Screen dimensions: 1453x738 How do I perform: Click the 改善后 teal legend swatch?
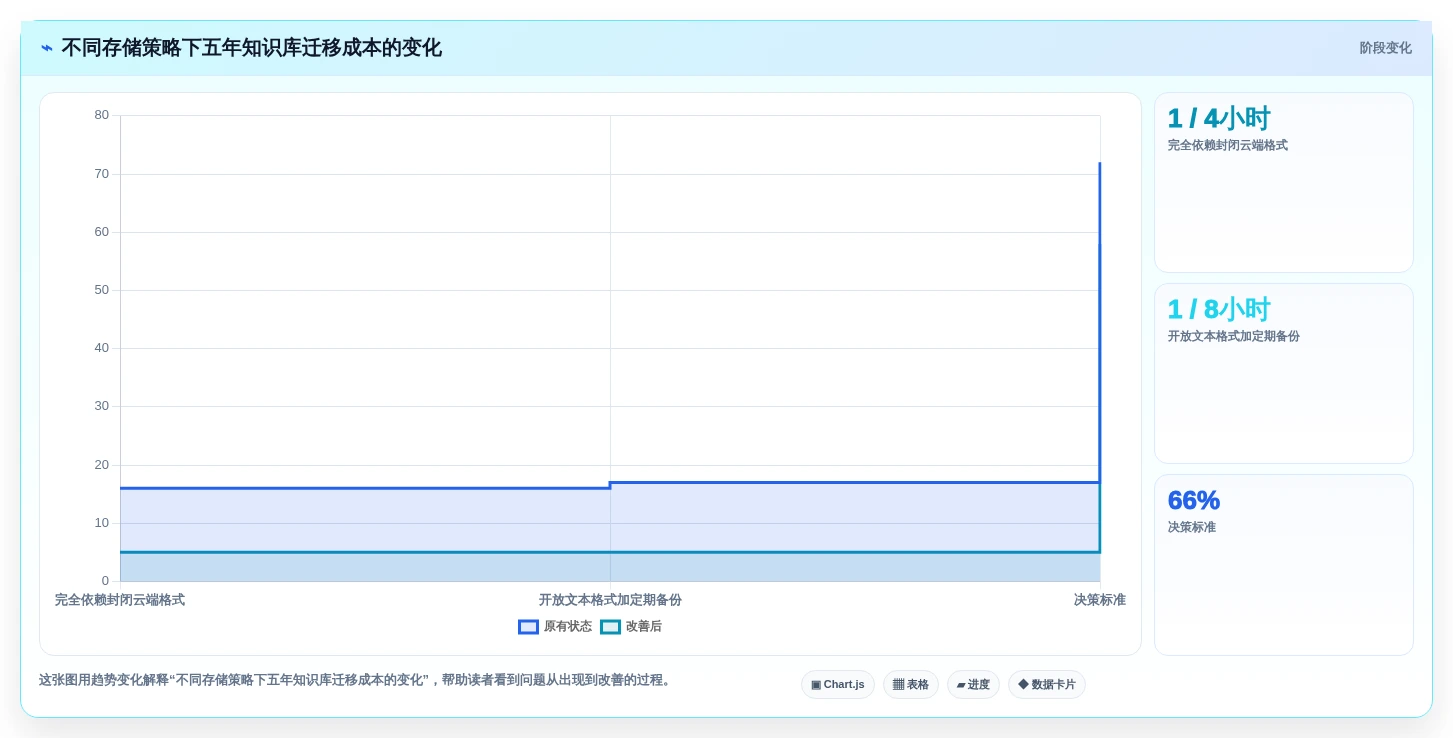[x=610, y=627]
